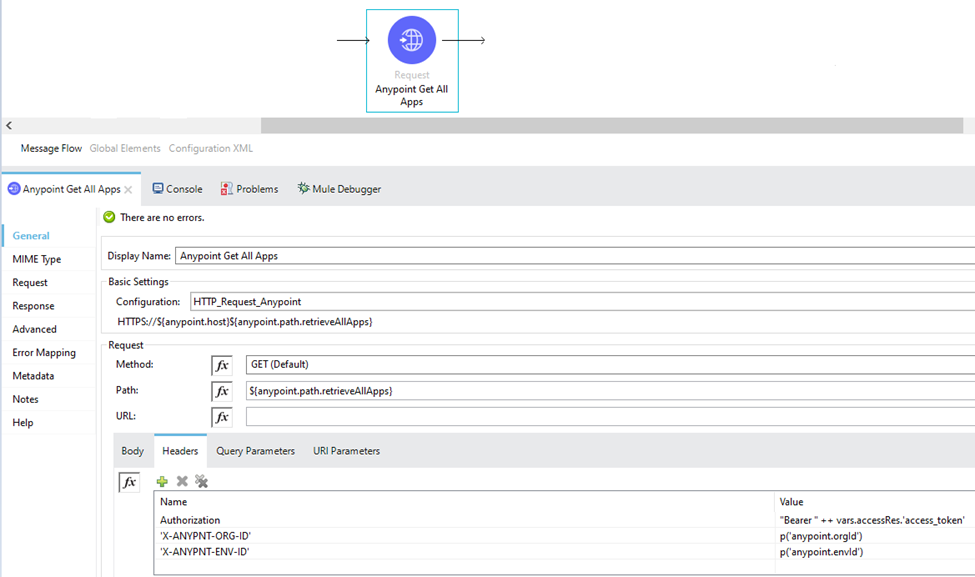
Task: Select the Request section in sidebar
Action: click(30, 282)
